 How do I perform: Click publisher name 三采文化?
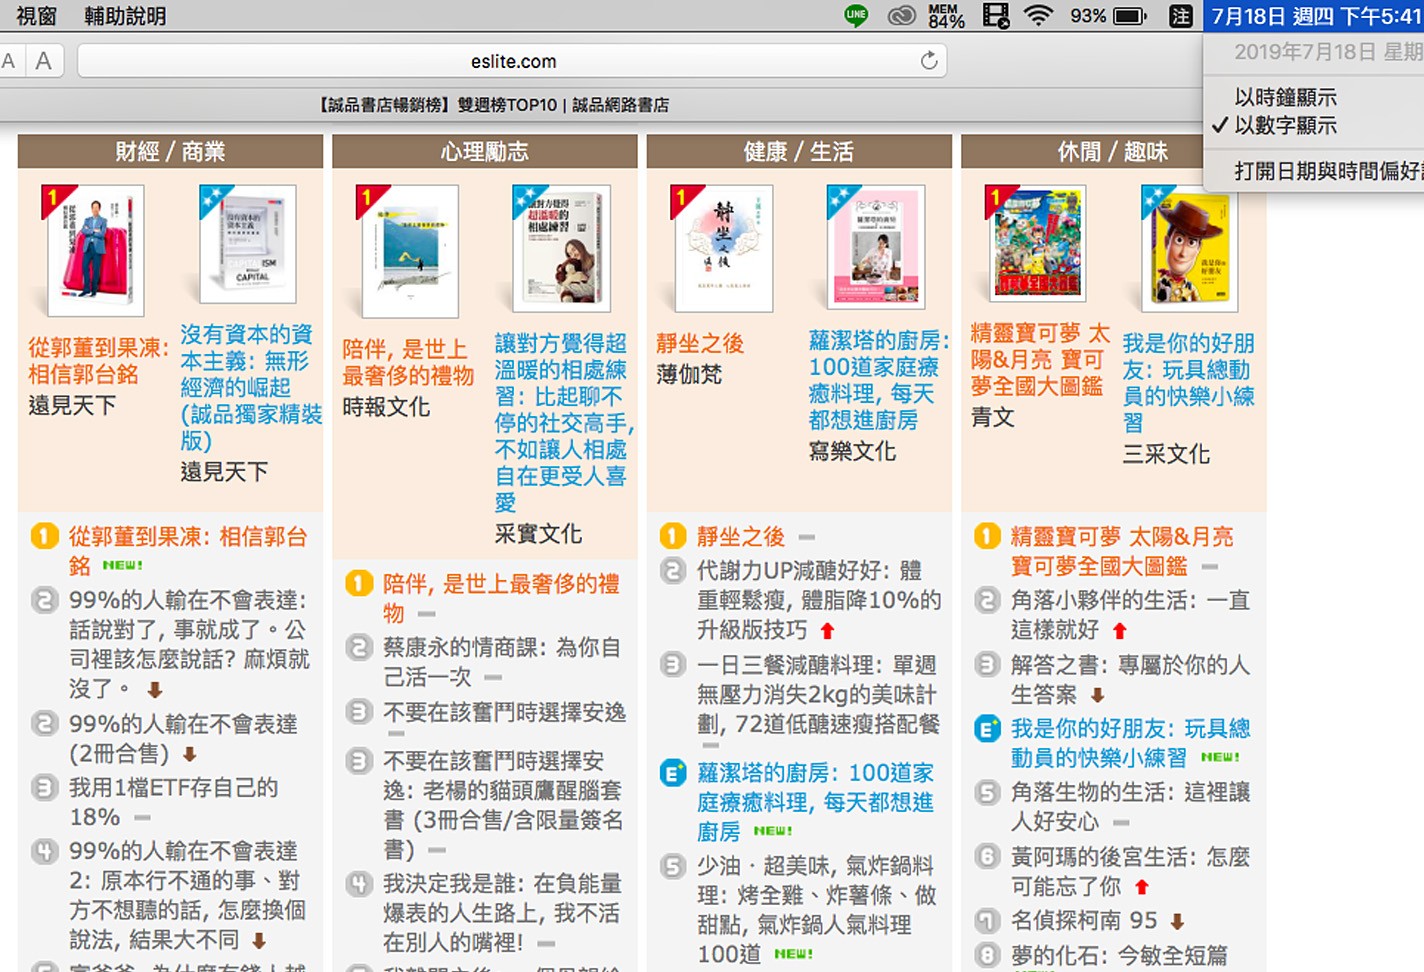1166,454
